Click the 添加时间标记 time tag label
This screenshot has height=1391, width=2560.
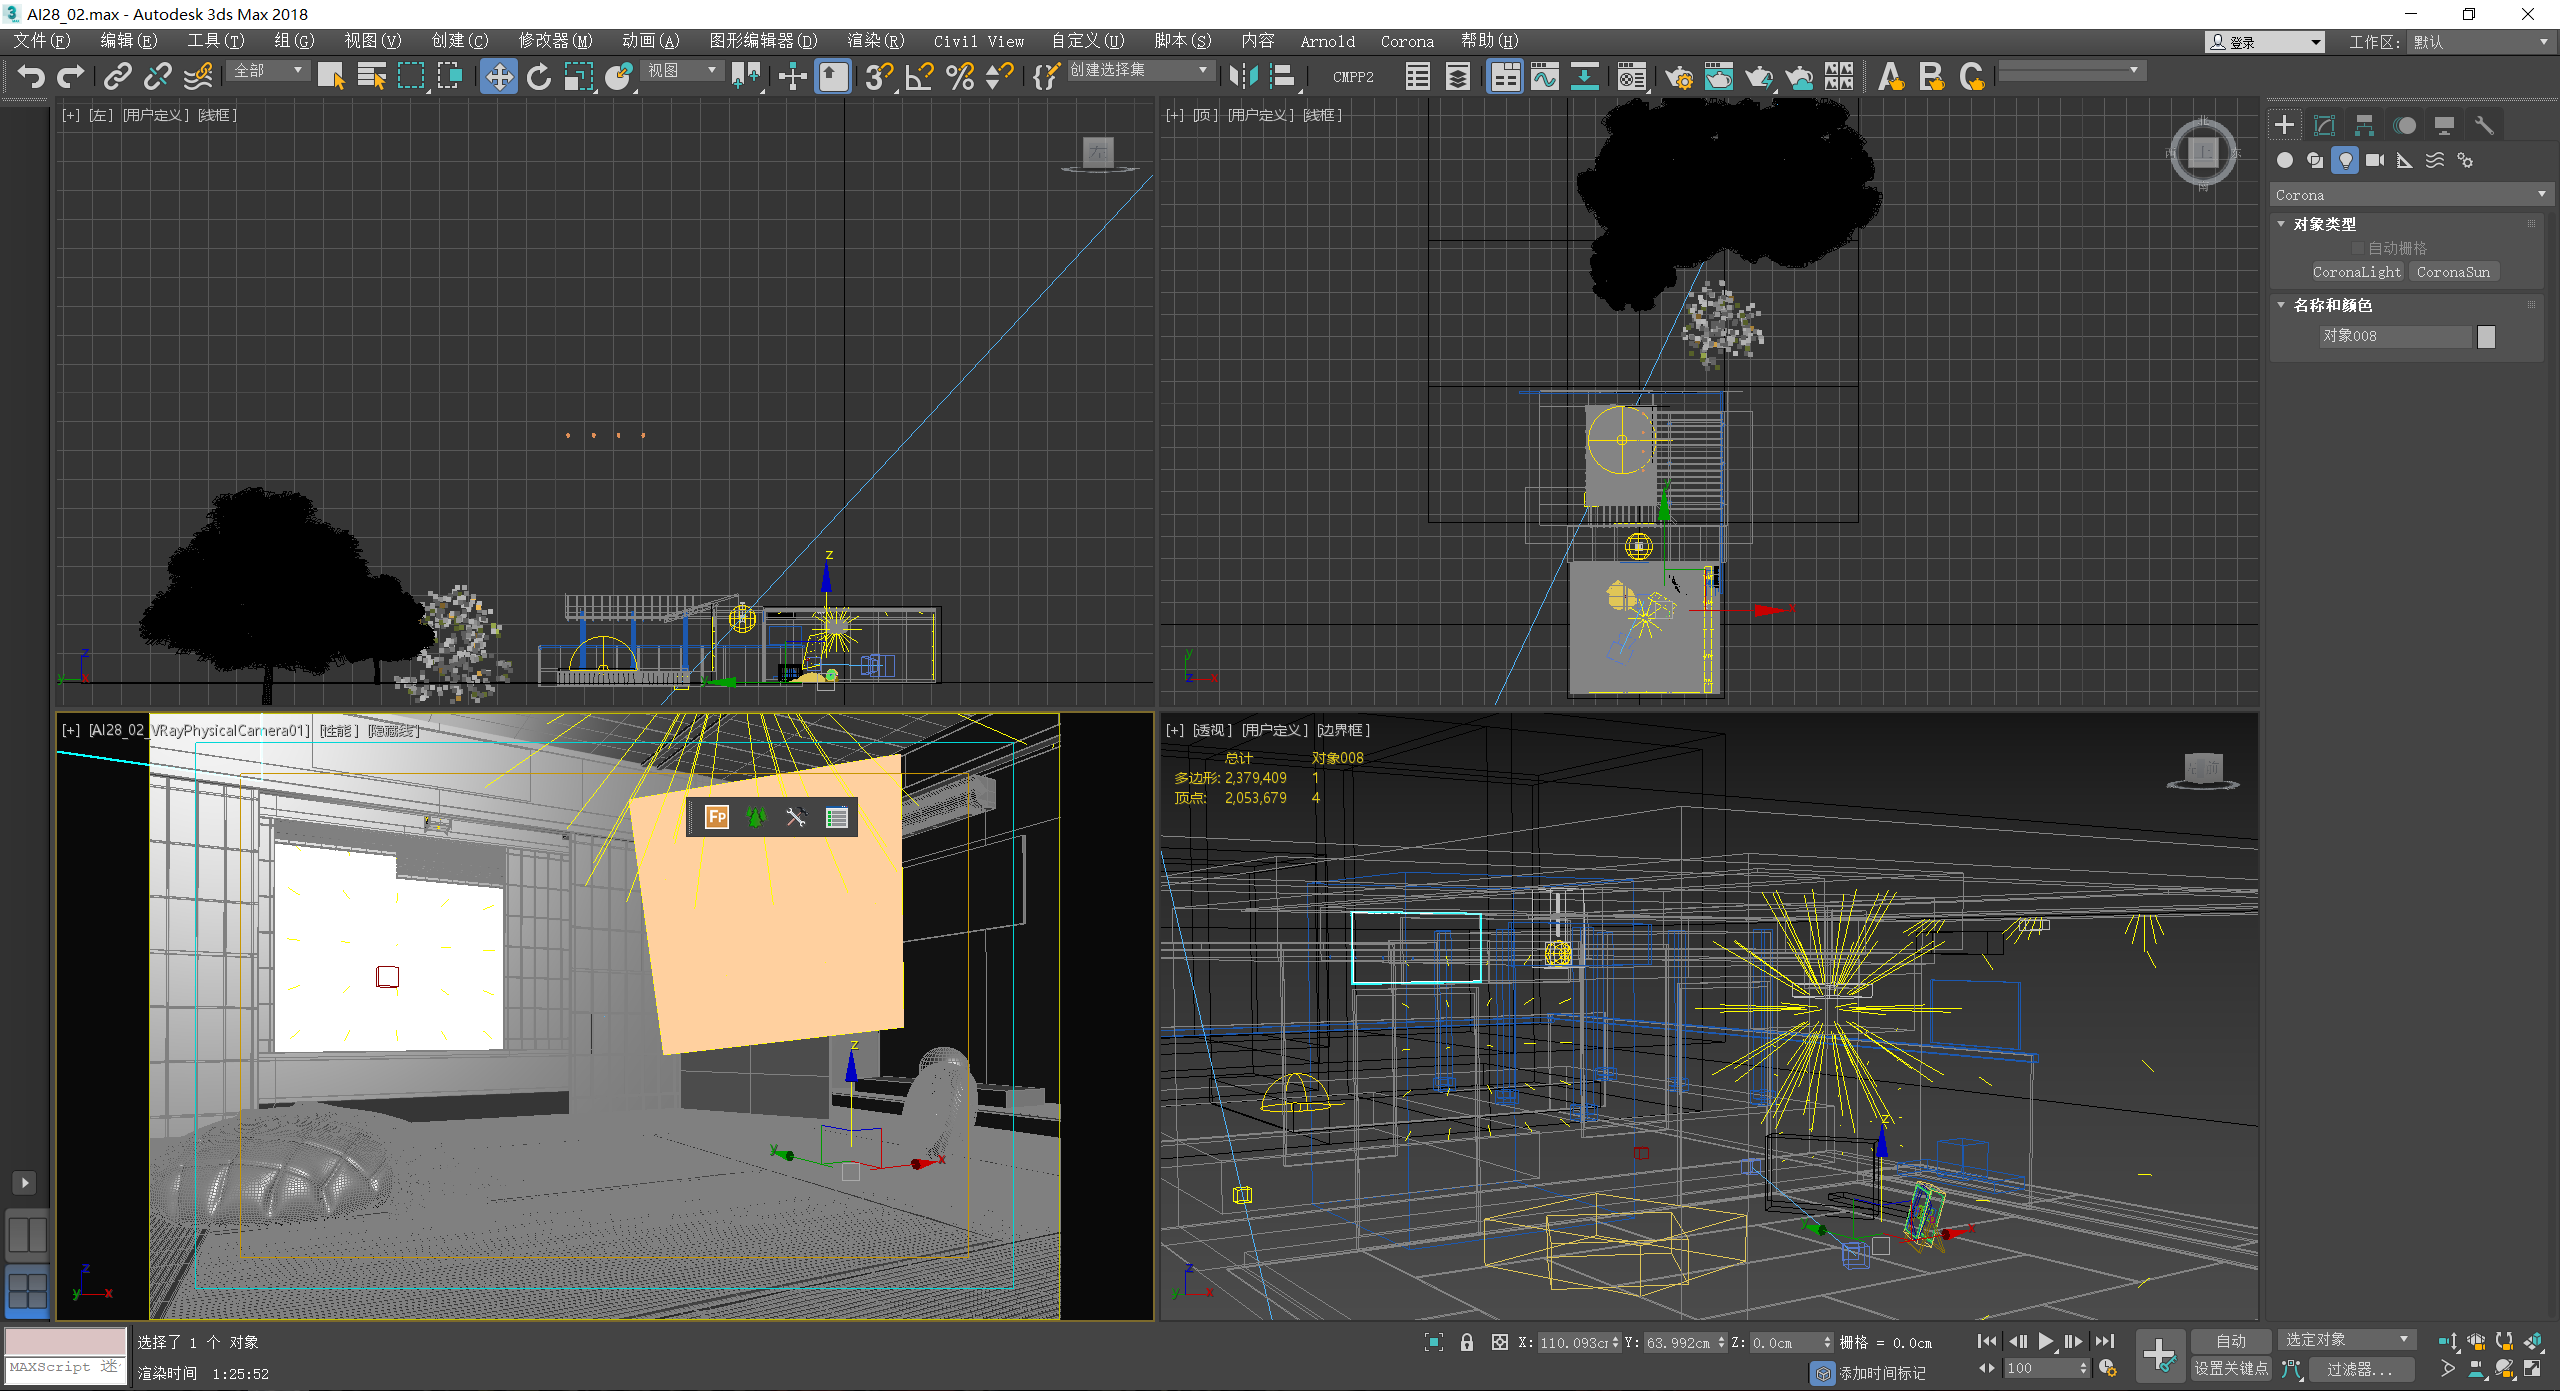(x=1881, y=1373)
